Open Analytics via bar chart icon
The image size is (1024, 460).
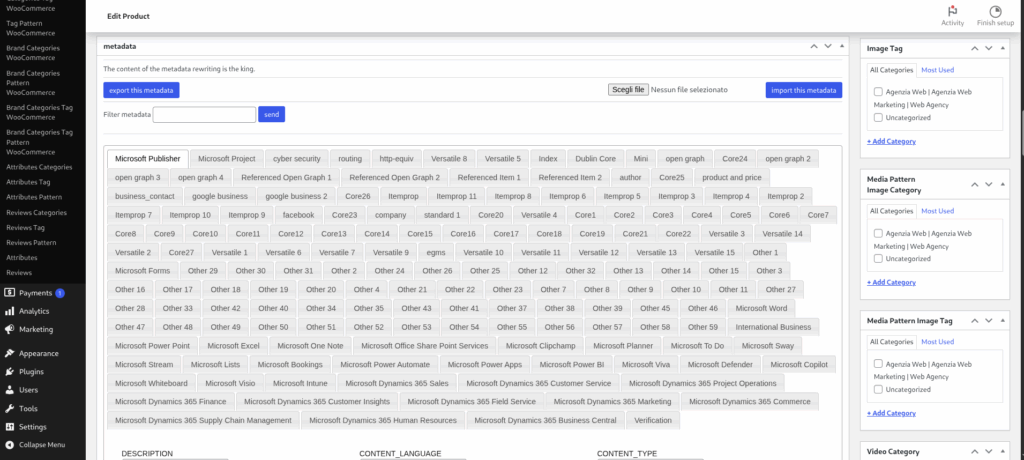pyautogui.click(x=10, y=311)
